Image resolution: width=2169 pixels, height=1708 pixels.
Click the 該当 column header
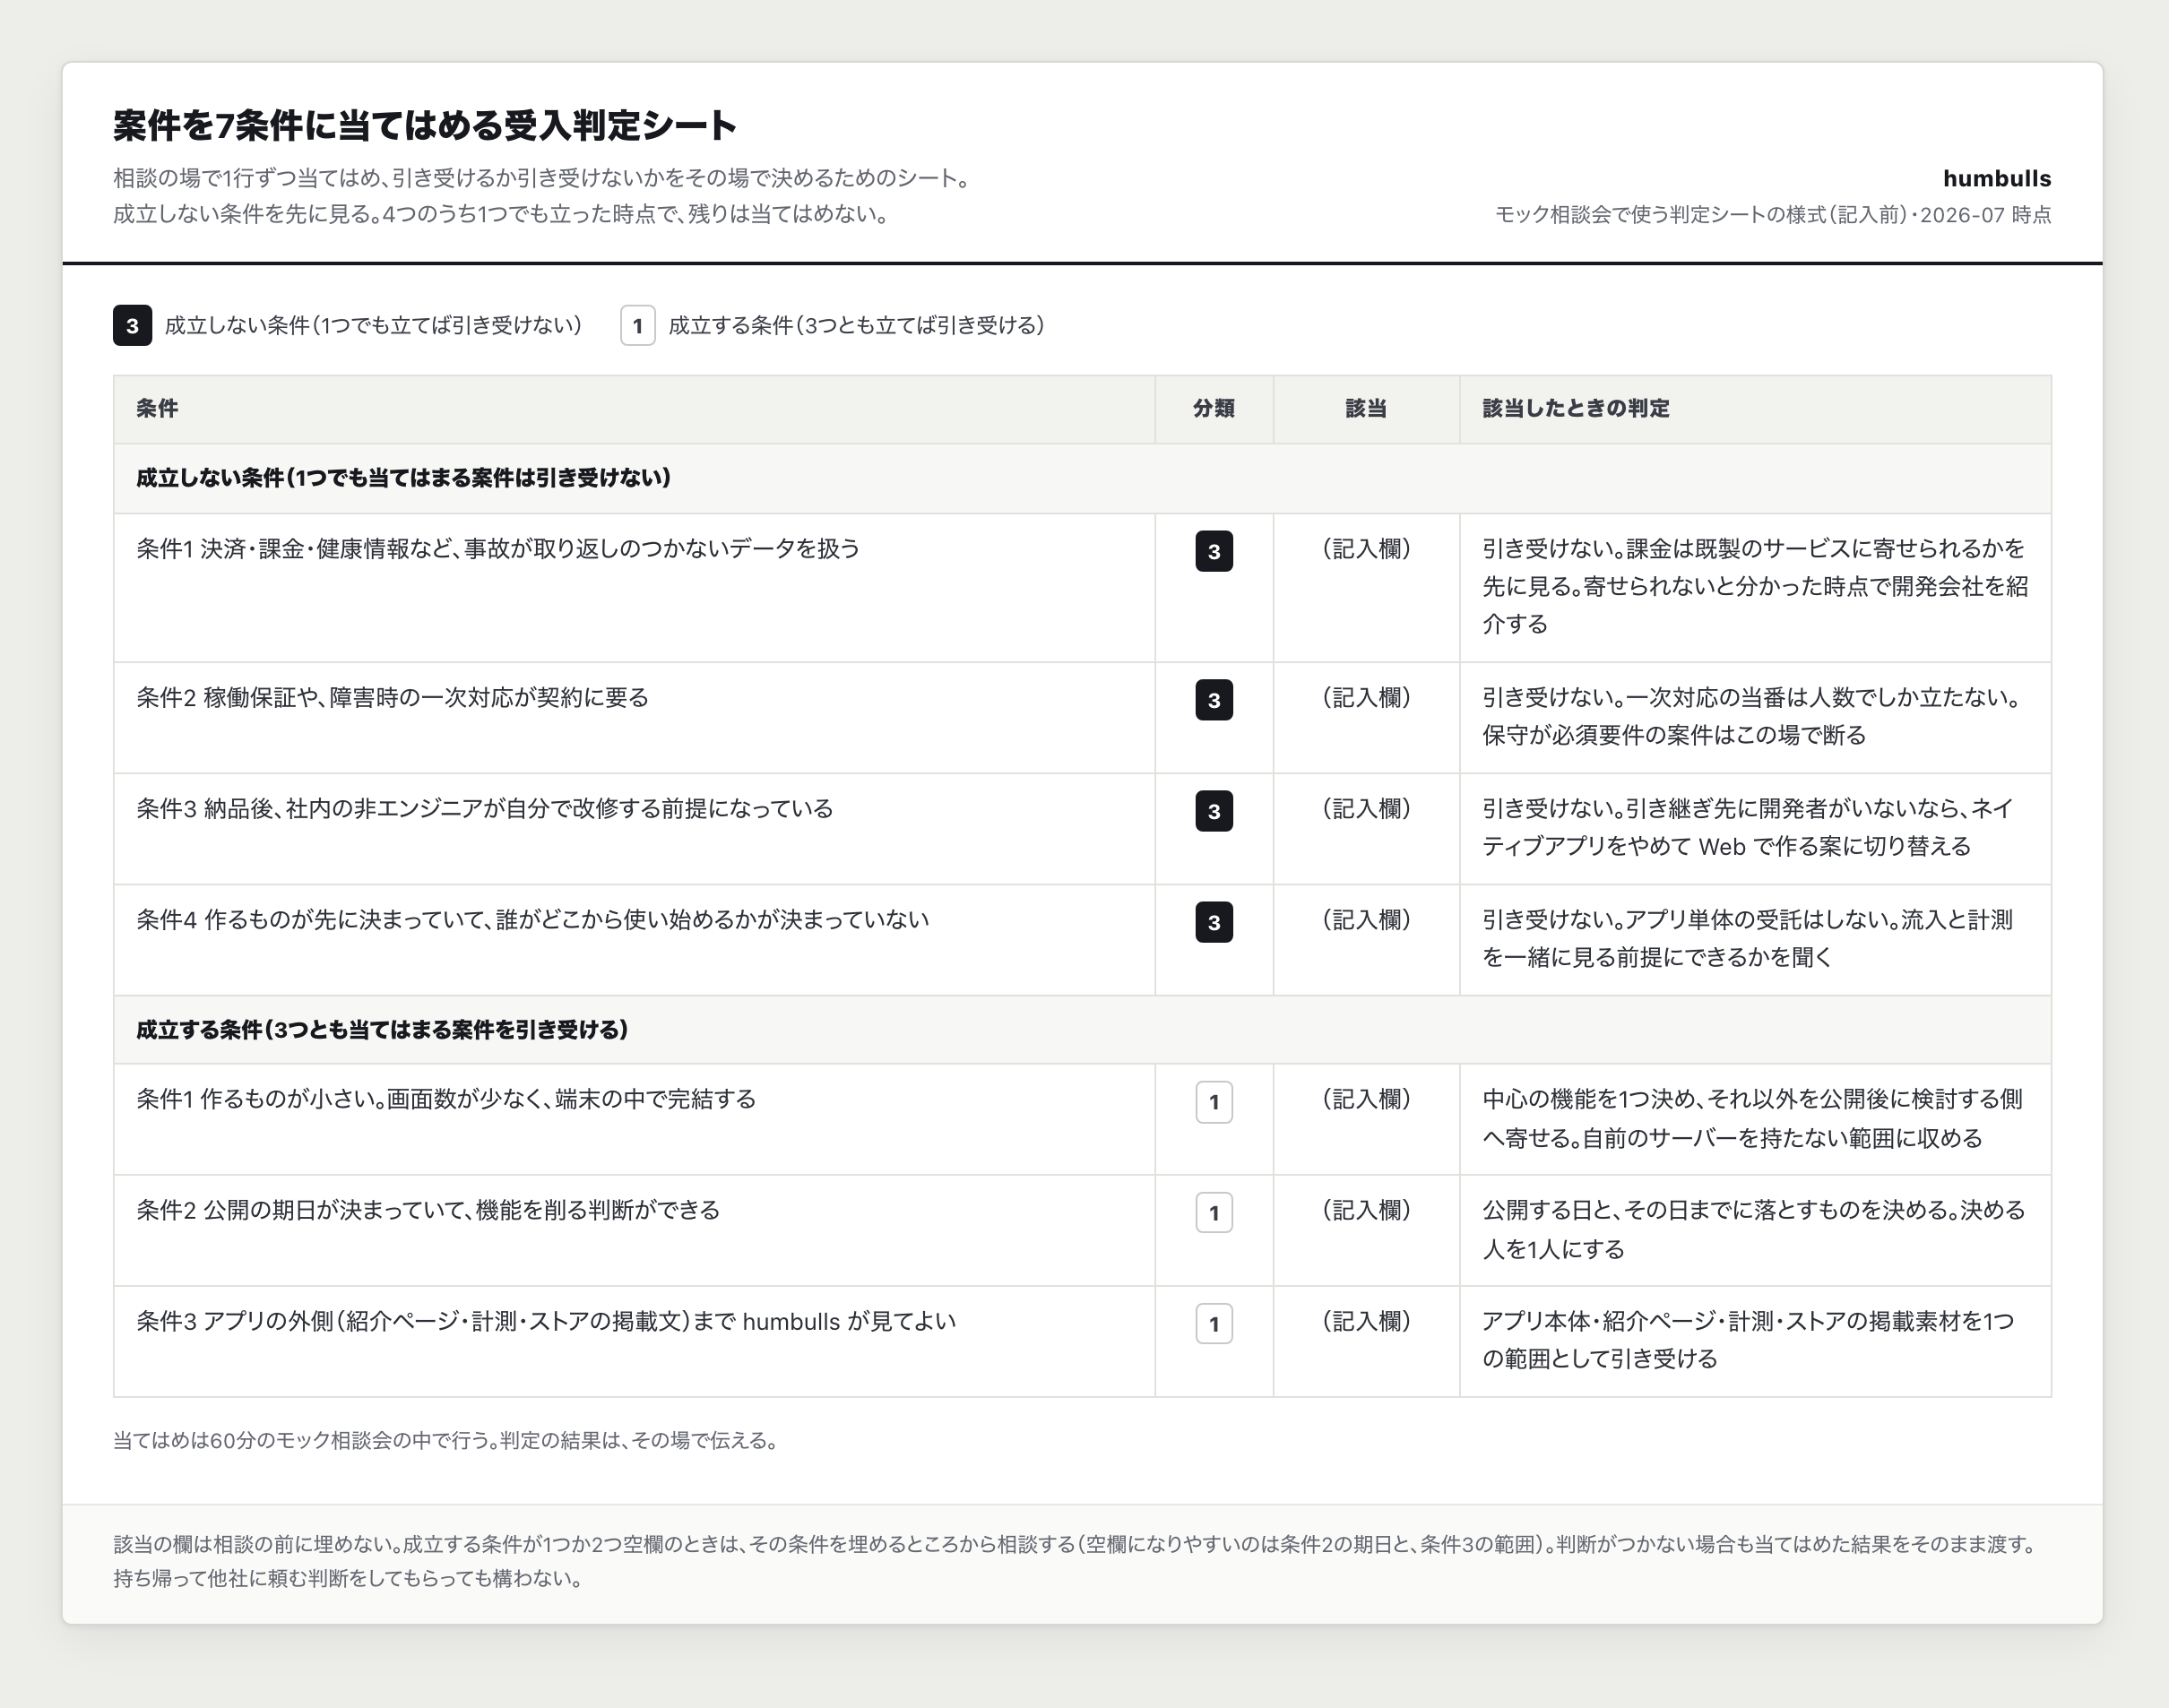[x=1366, y=408]
